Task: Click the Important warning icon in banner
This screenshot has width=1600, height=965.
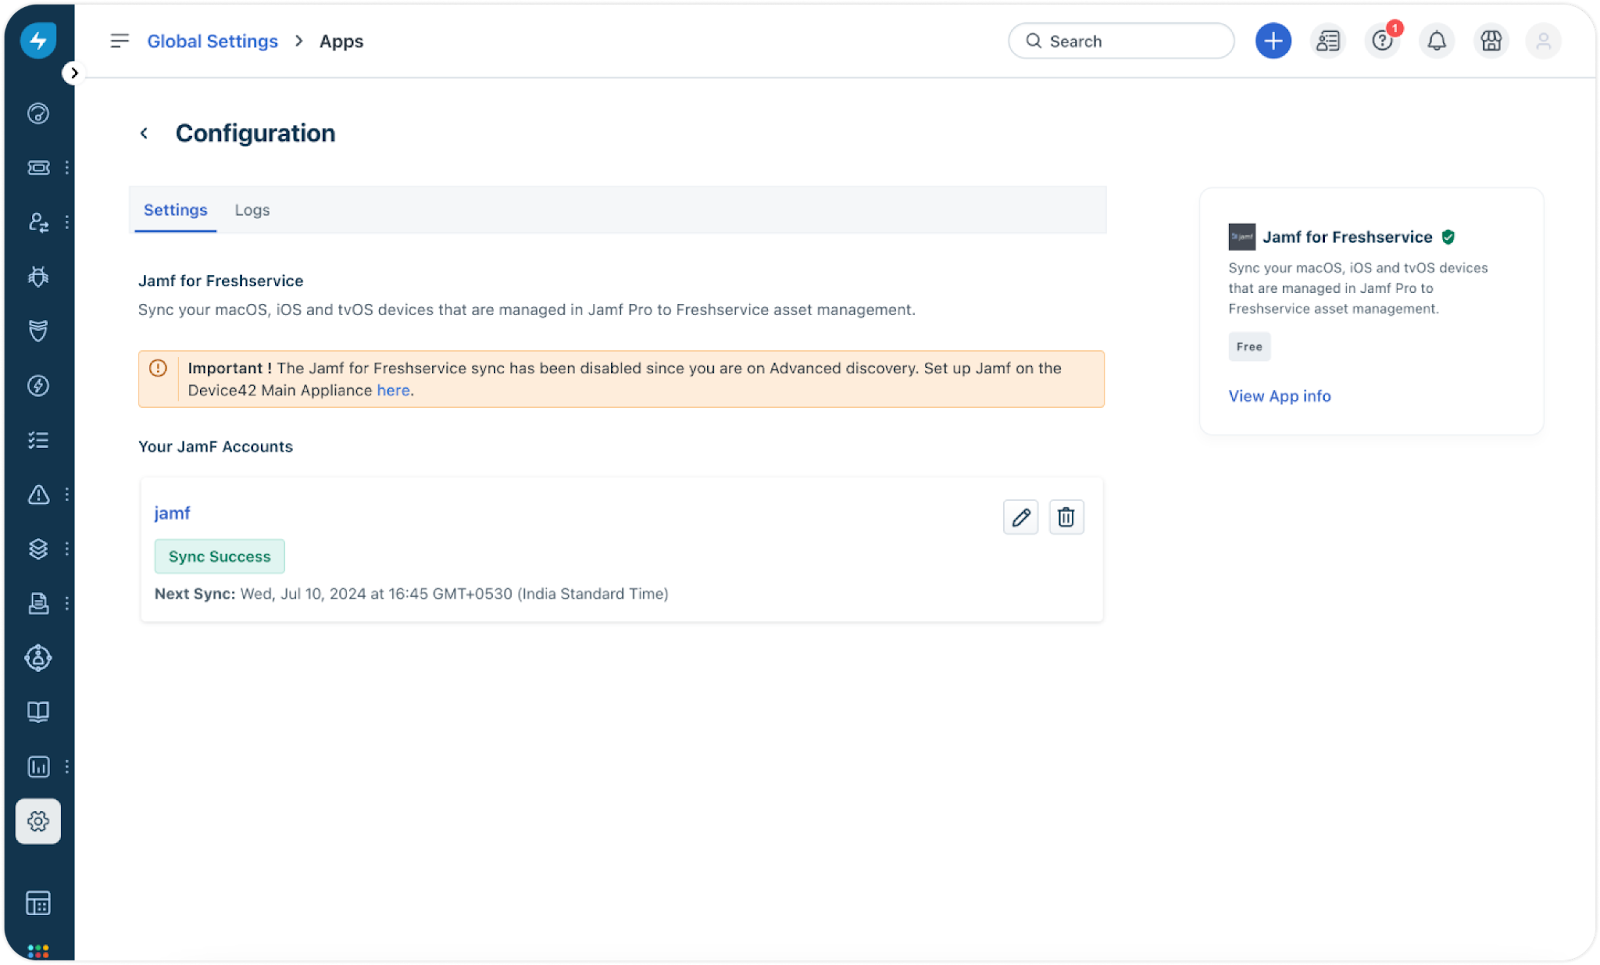Action: 158,368
